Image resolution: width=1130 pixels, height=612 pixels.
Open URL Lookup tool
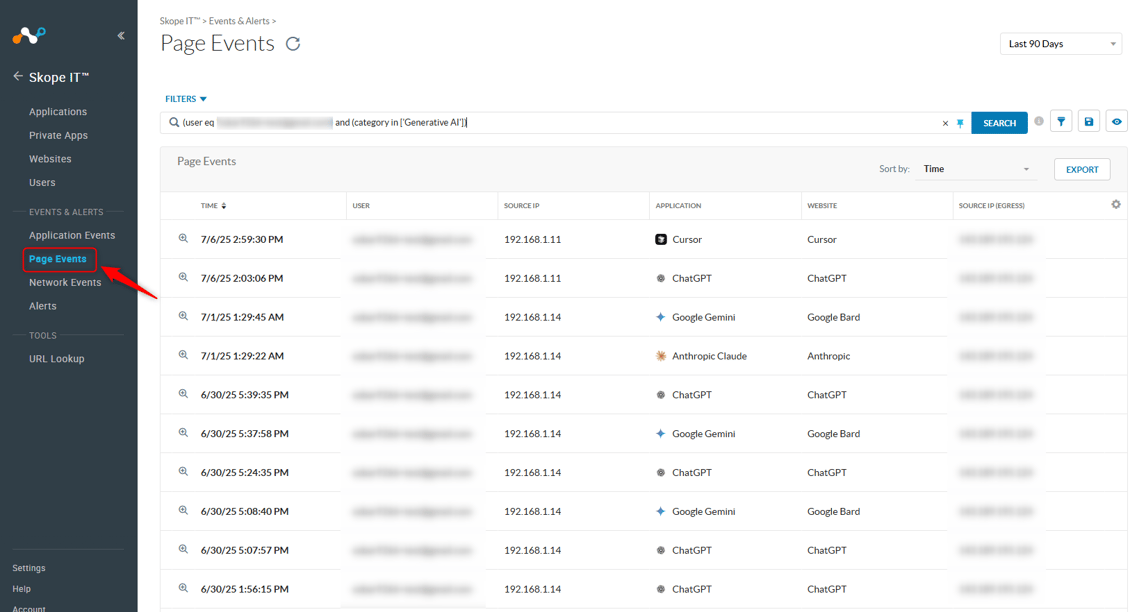(56, 359)
